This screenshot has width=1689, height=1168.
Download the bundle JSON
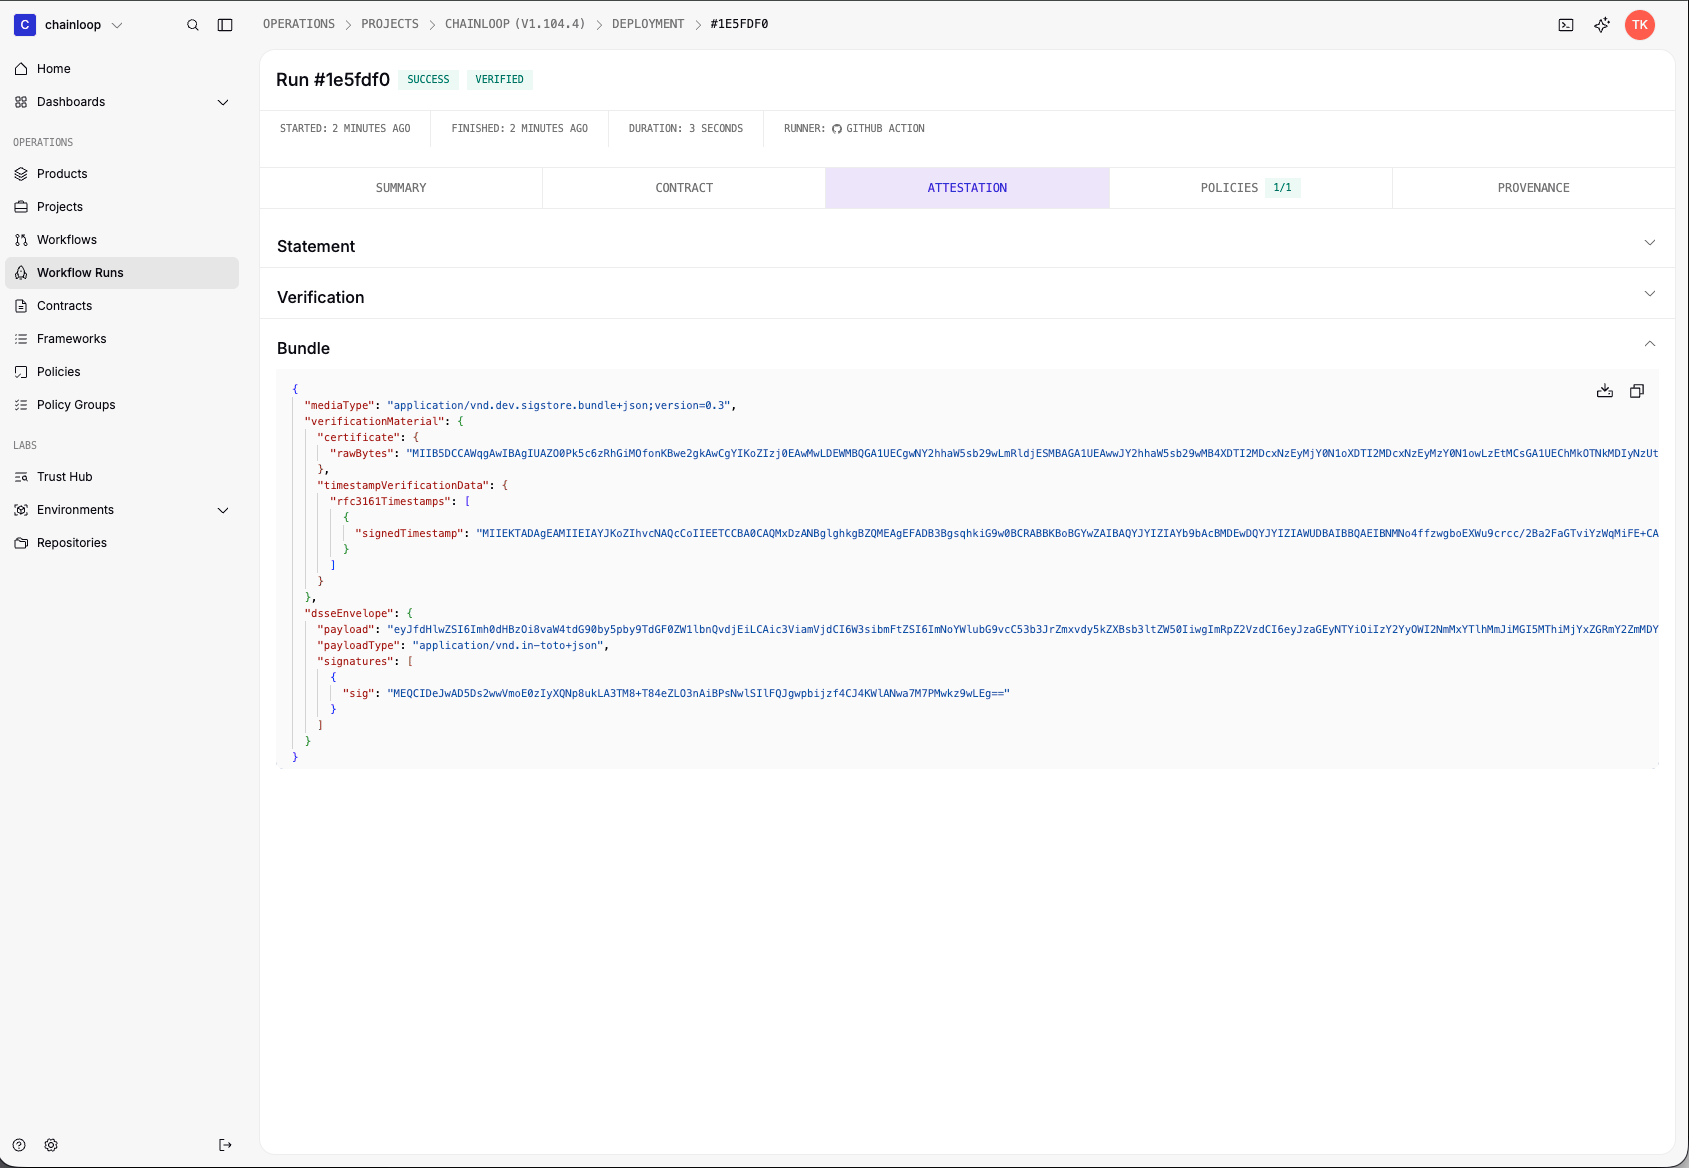tap(1605, 391)
